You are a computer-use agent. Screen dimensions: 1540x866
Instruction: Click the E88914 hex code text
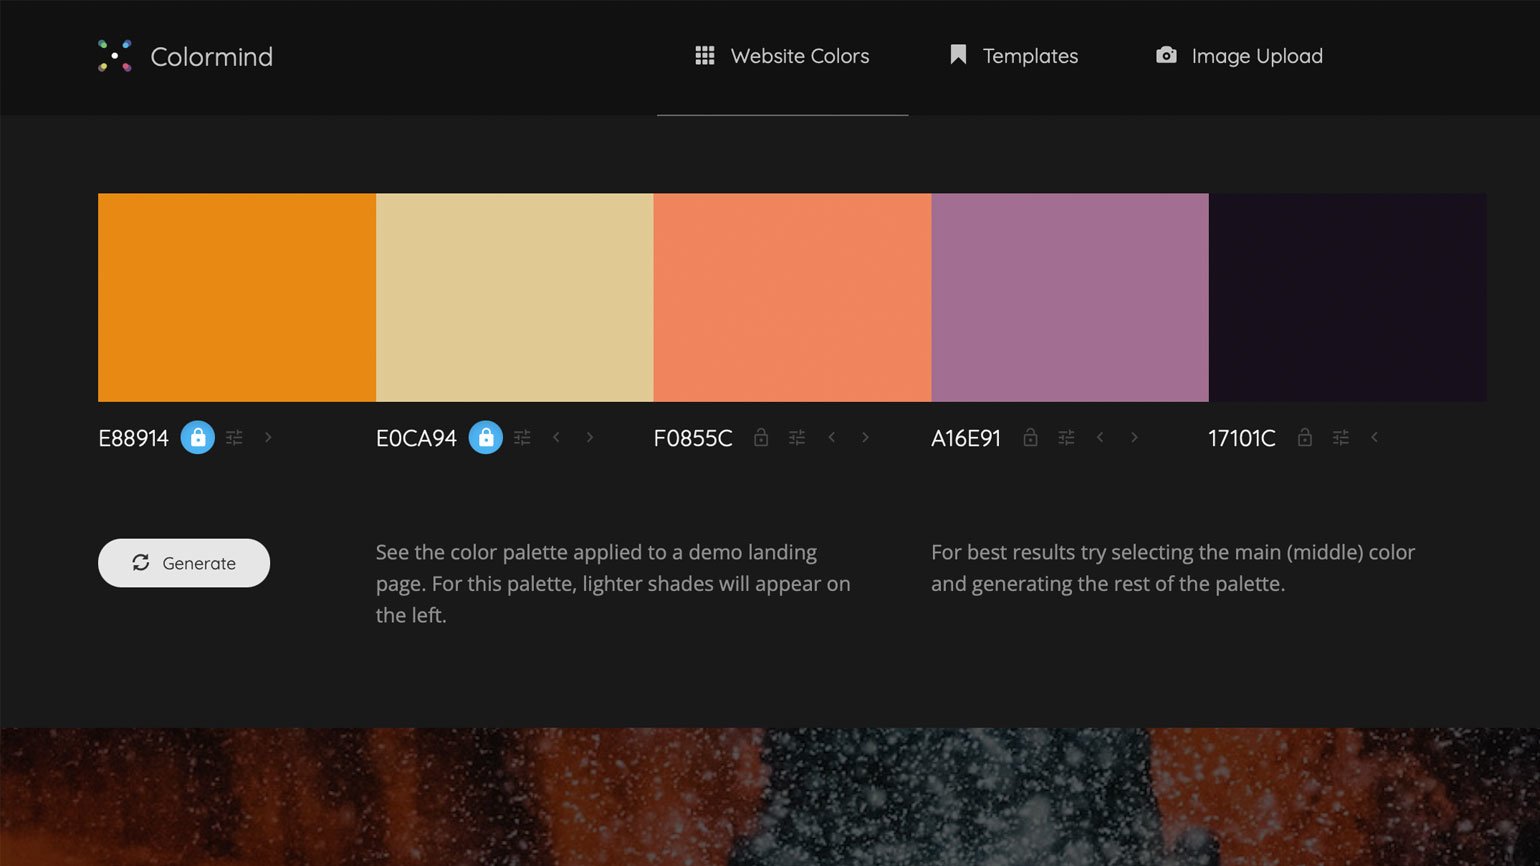coord(134,438)
